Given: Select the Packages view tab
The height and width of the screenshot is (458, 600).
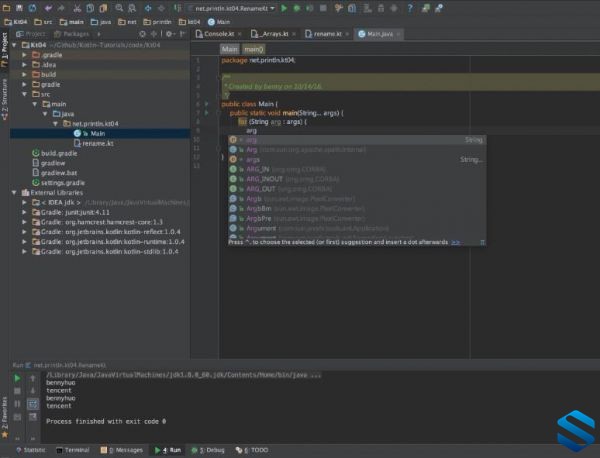Looking at the screenshot, I should click(x=72, y=34).
